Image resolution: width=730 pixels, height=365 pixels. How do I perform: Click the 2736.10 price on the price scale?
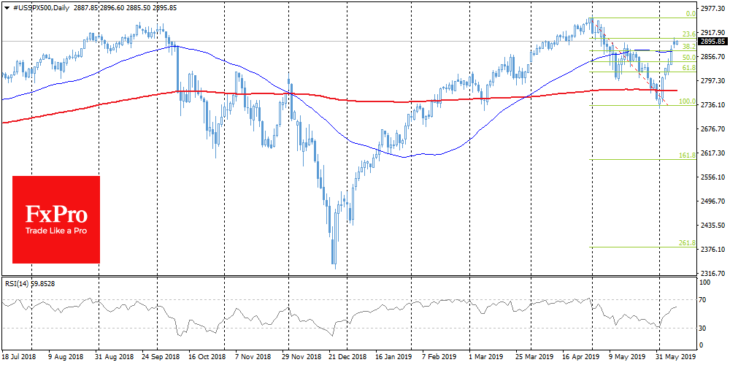point(711,105)
